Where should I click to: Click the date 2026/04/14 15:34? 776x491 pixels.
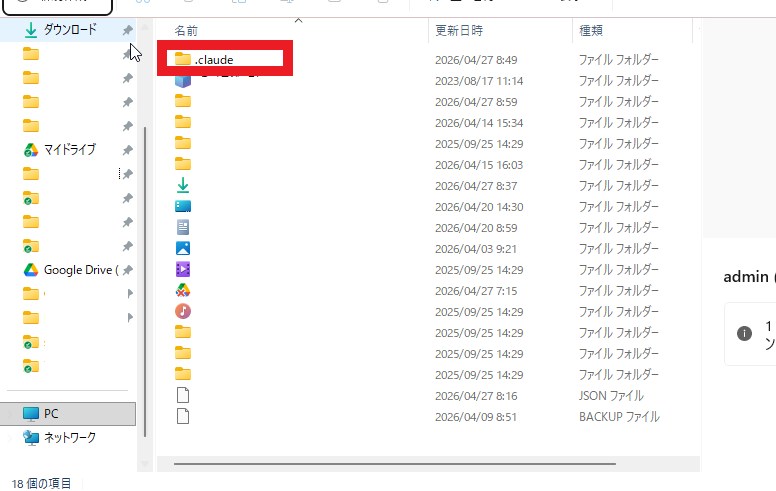pyautogui.click(x=479, y=123)
